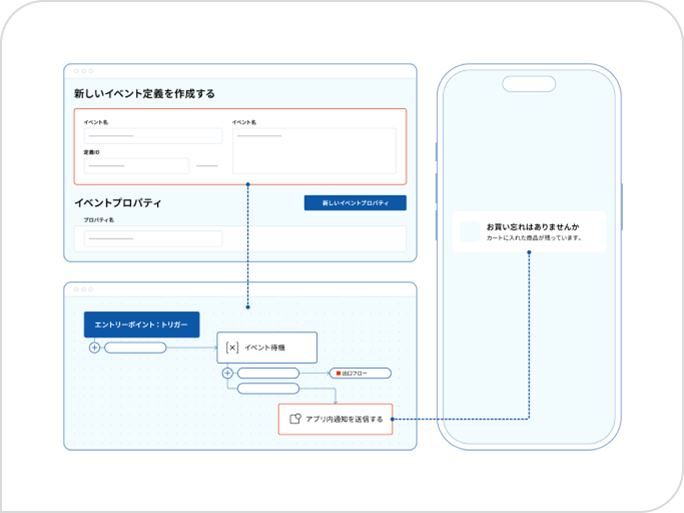Click the notification icon in アプリ内通知を送信する node
The image size is (684, 513).
(295, 419)
